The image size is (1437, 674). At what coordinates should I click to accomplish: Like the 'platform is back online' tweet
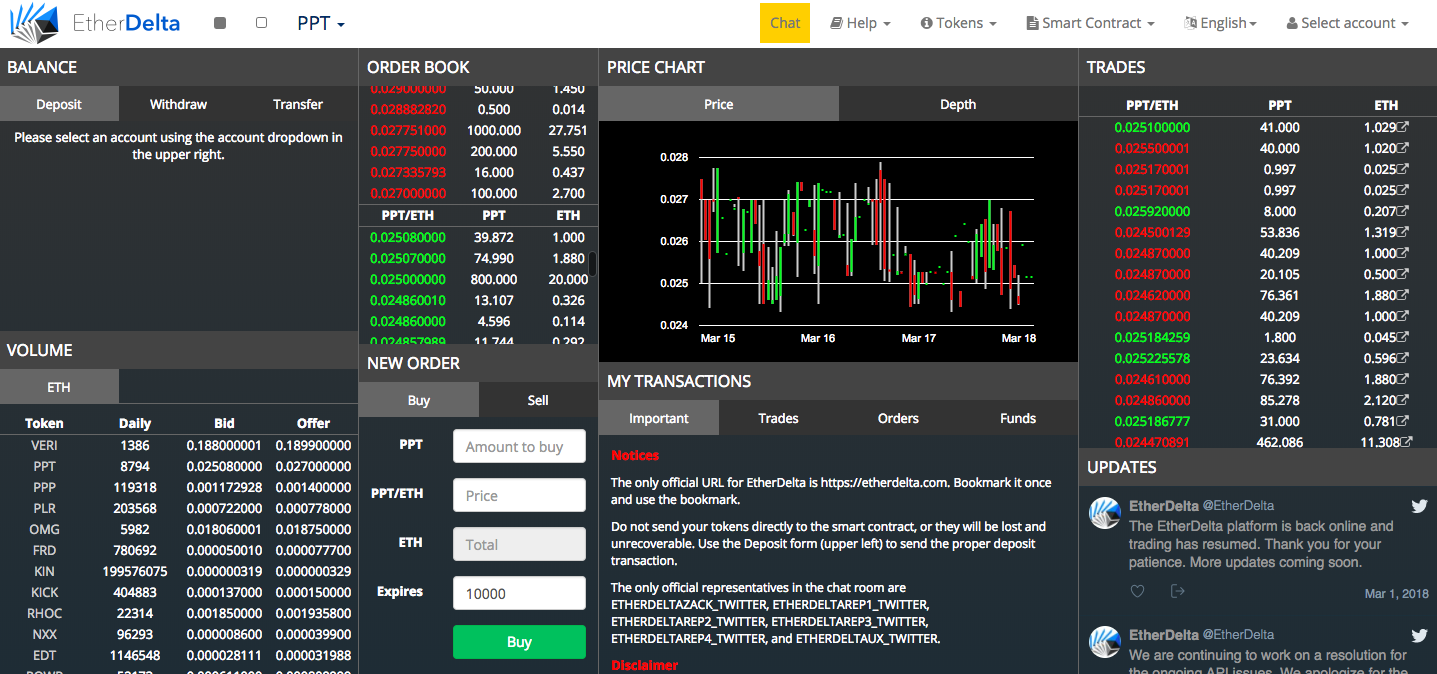(x=1137, y=591)
